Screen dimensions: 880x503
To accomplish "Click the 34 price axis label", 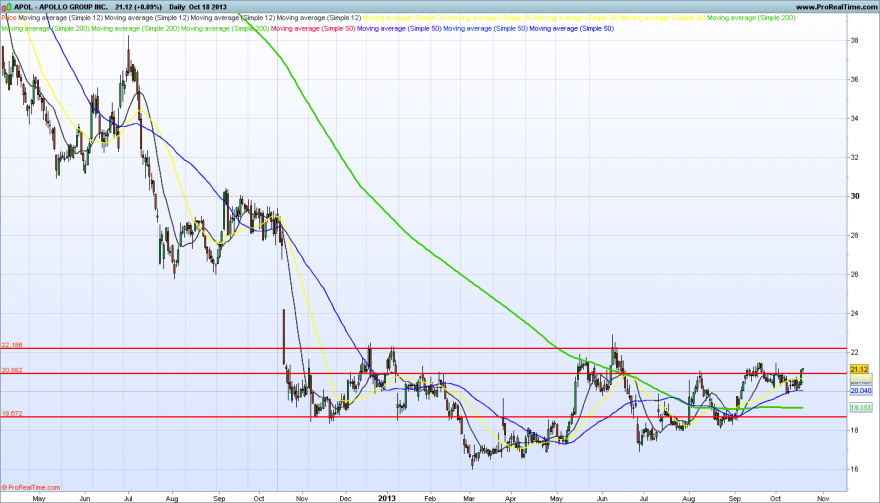I will pos(855,118).
